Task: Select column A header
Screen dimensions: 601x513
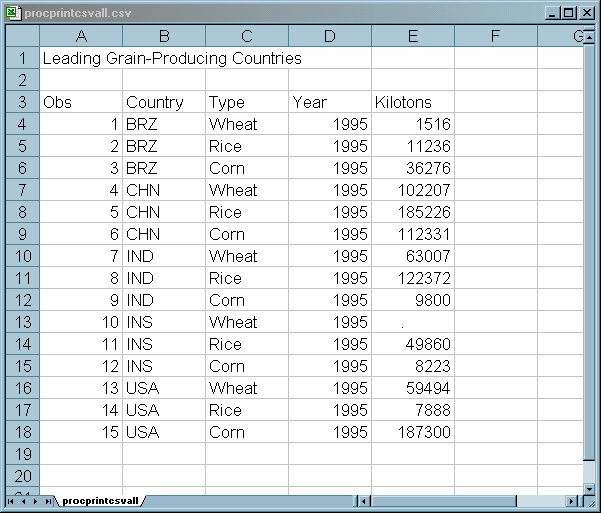Action: click(81, 36)
